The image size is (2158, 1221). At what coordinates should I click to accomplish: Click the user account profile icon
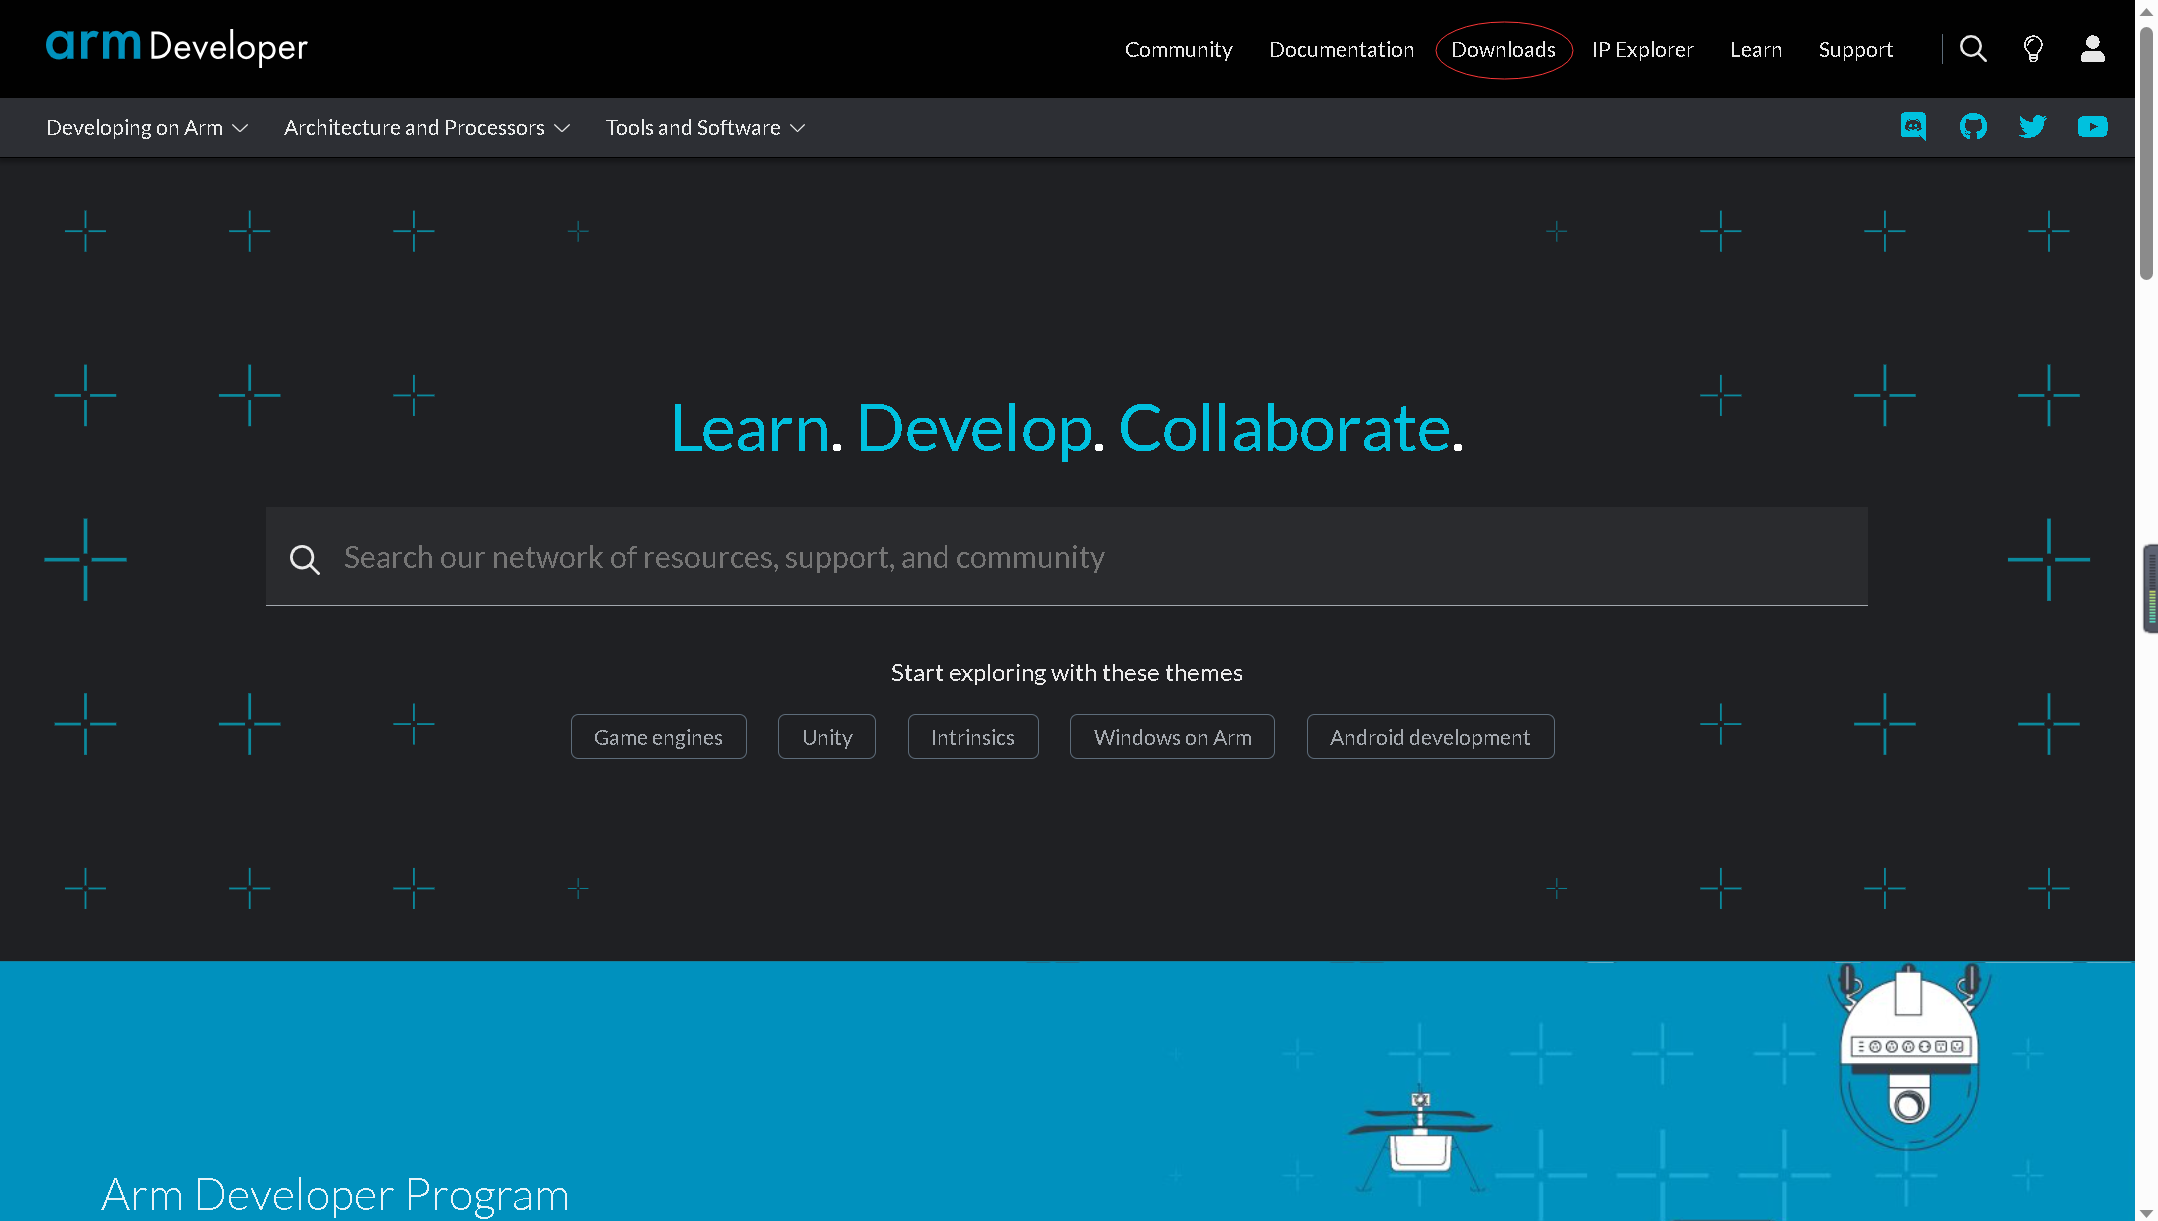pyautogui.click(x=2090, y=49)
